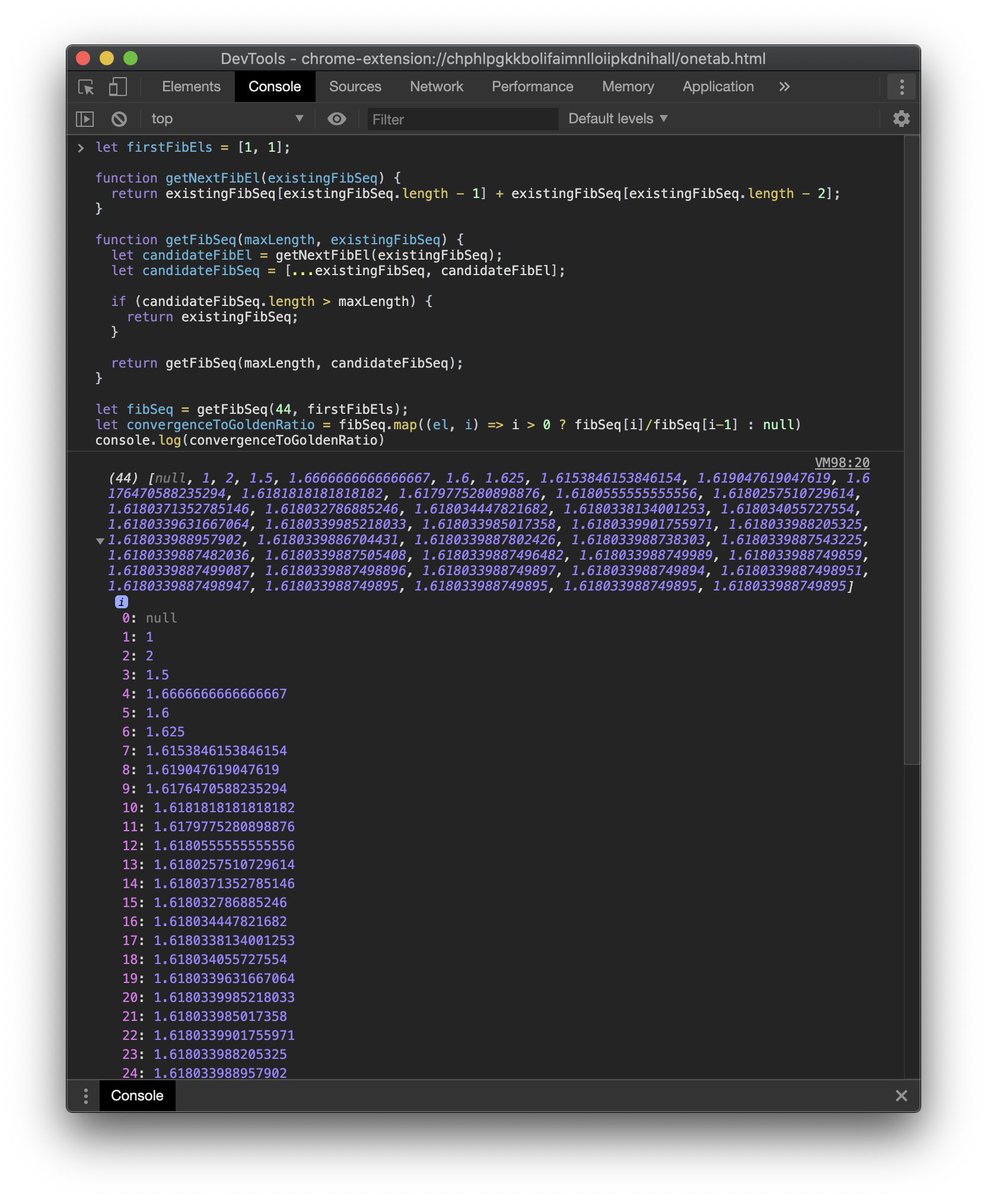Open the drawer three-dot menu
This screenshot has height=1200, width=987.
[x=86, y=1095]
